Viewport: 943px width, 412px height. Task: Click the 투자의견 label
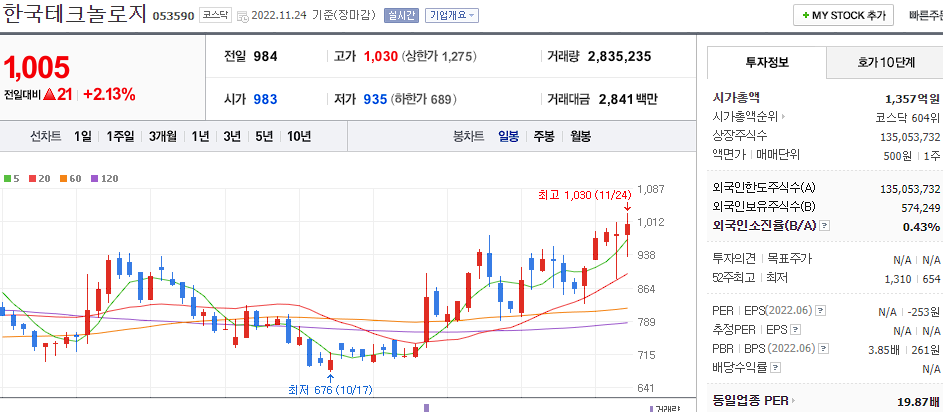734,259
